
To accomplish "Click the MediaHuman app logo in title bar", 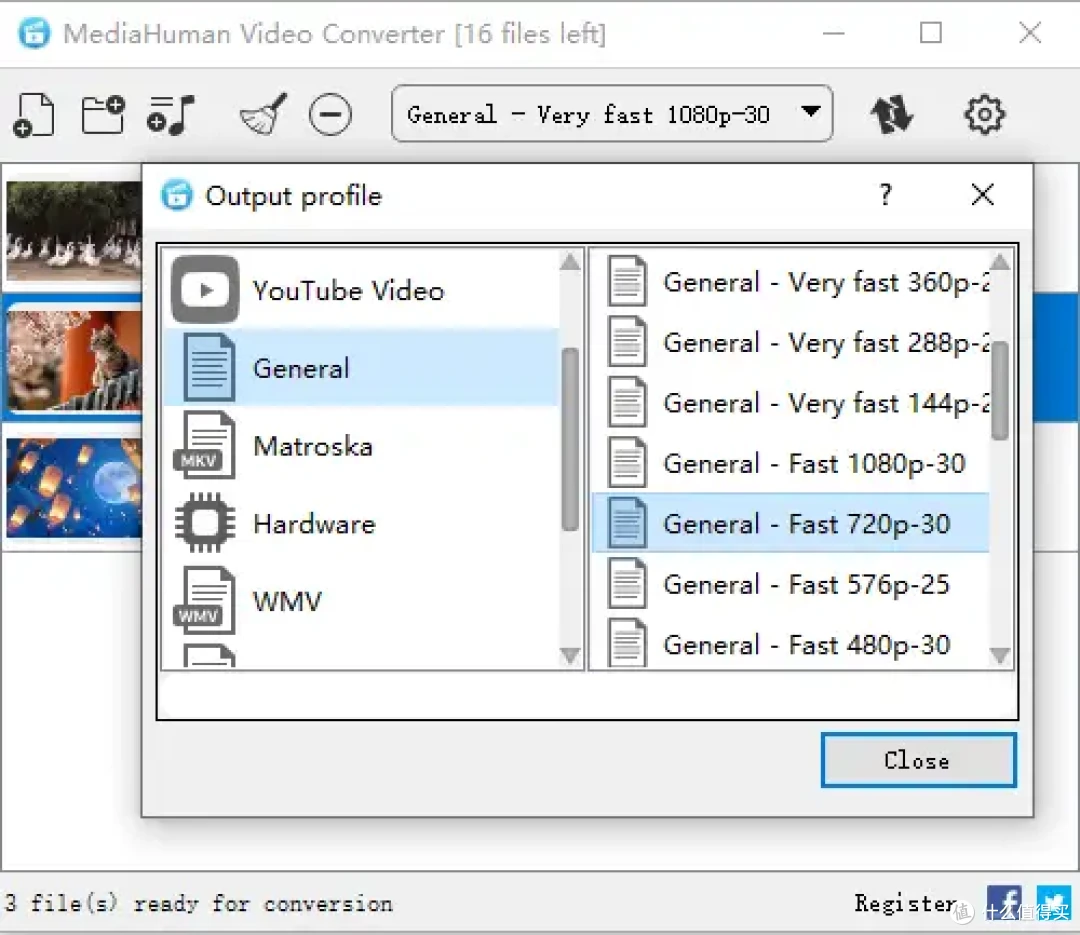I will [34, 32].
